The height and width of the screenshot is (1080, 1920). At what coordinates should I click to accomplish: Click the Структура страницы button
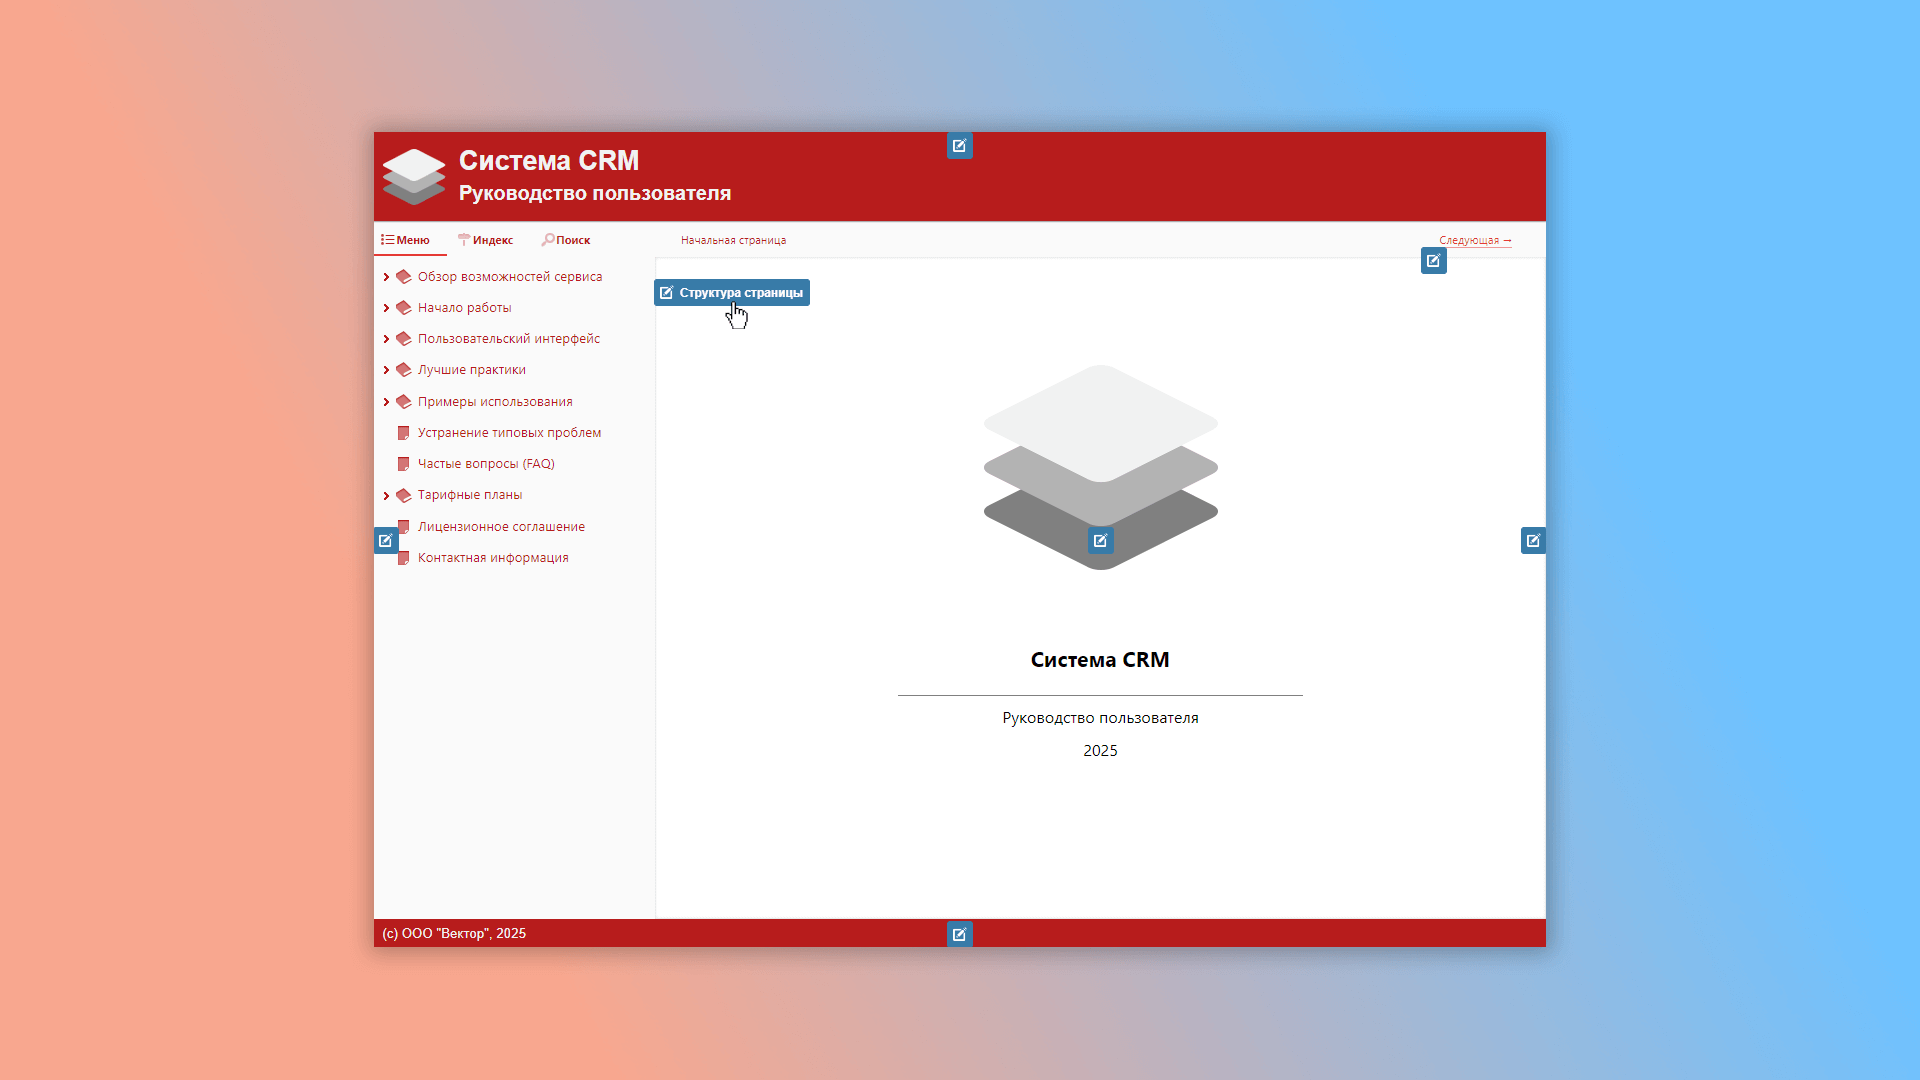(732, 293)
